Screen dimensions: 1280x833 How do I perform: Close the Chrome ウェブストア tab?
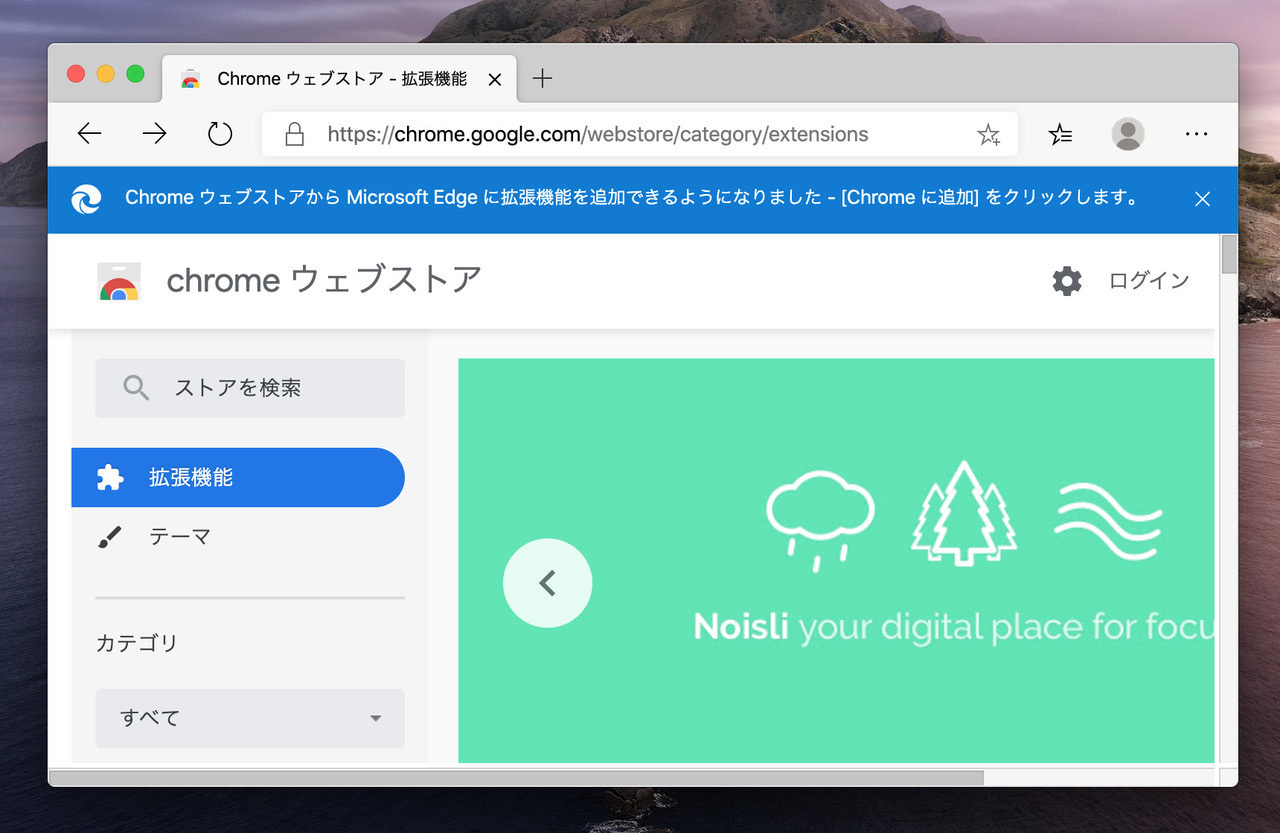pos(494,79)
